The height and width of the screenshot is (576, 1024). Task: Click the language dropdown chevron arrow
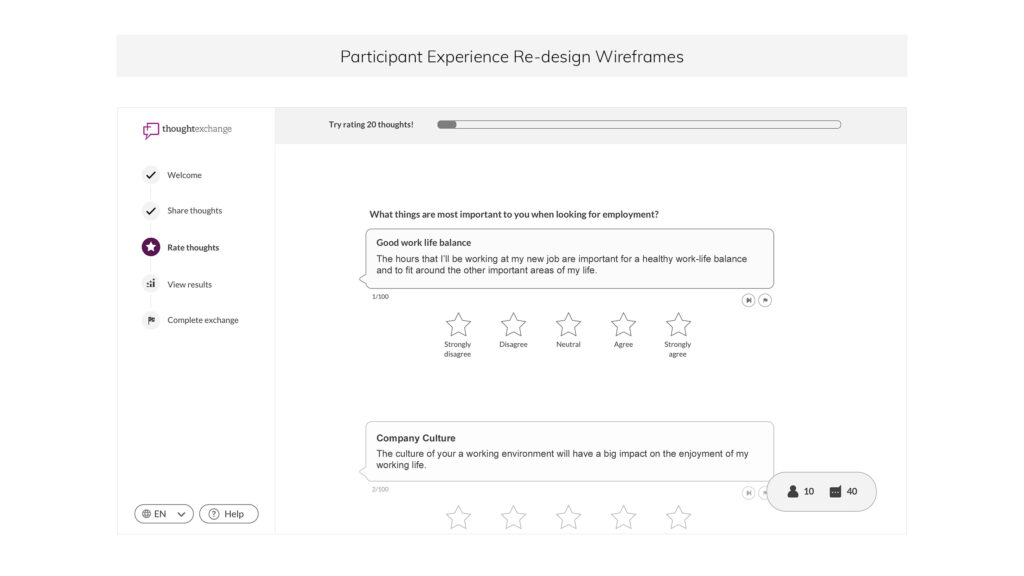click(x=182, y=515)
